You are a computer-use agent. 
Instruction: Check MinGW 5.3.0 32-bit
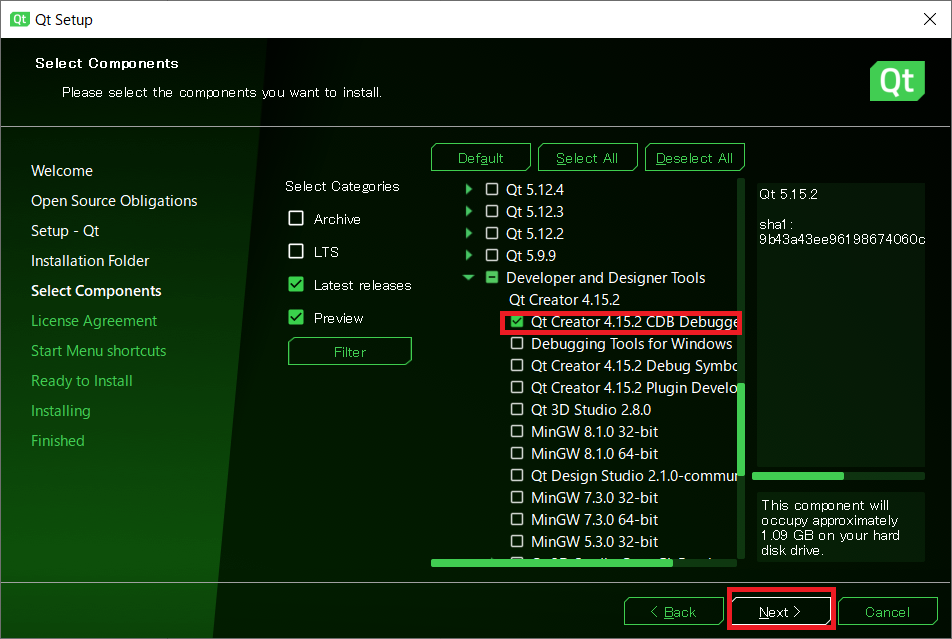tap(517, 541)
